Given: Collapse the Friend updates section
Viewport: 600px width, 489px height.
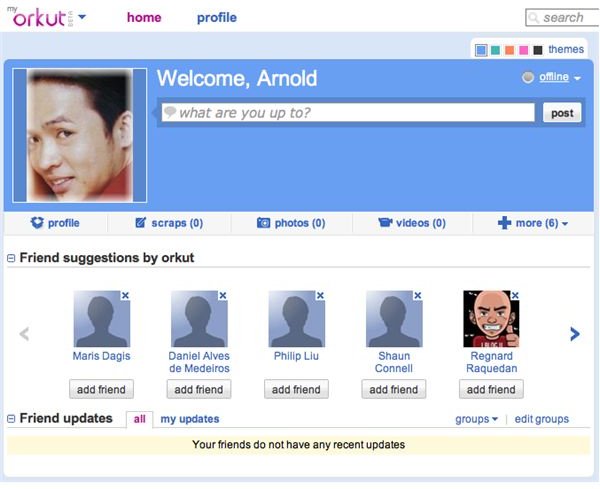Looking at the screenshot, I should tap(11, 419).
